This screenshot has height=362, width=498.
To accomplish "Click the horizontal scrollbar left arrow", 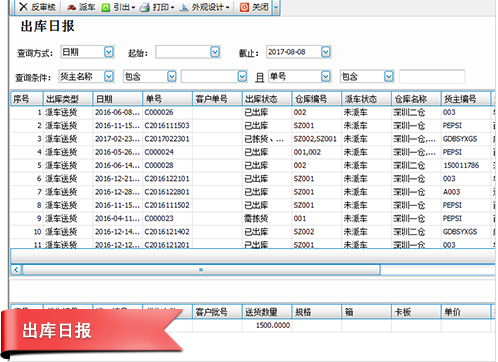I will [16, 269].
